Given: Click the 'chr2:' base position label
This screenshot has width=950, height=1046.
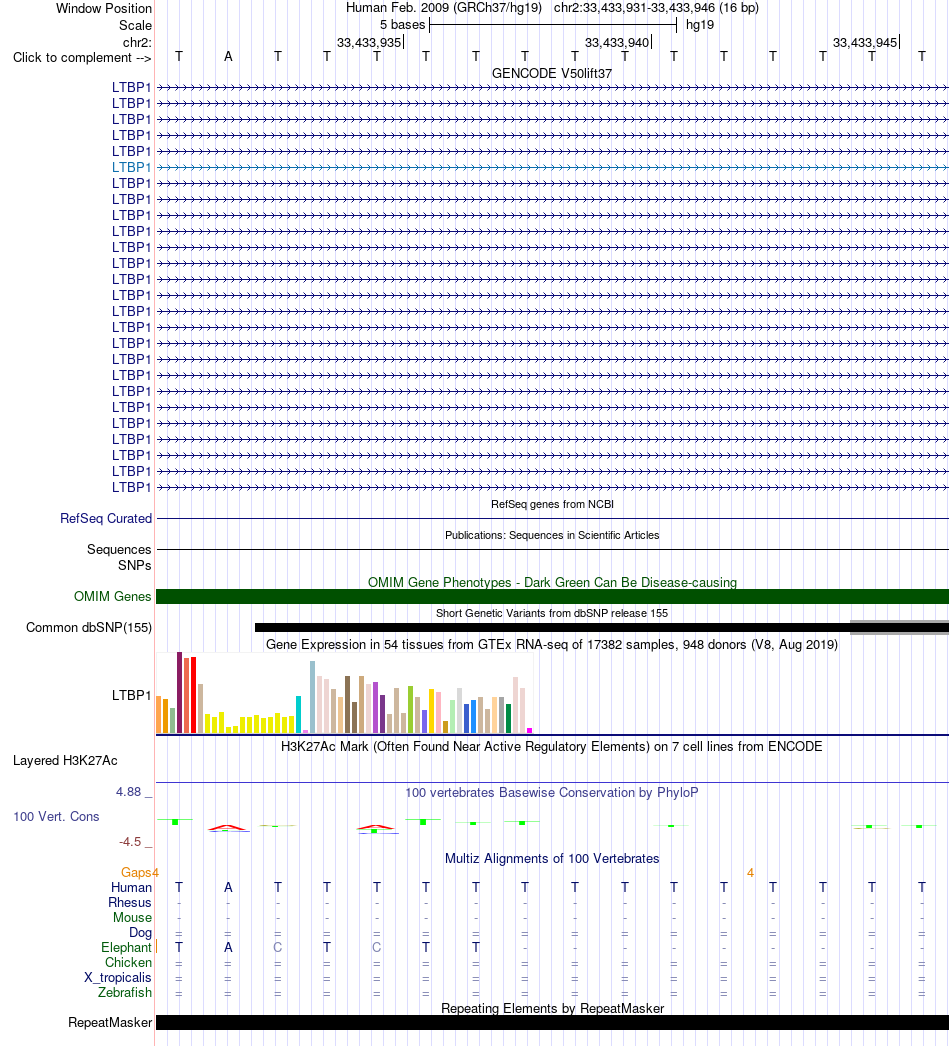Looking at the screenshot, I should (x=137, y=43).
